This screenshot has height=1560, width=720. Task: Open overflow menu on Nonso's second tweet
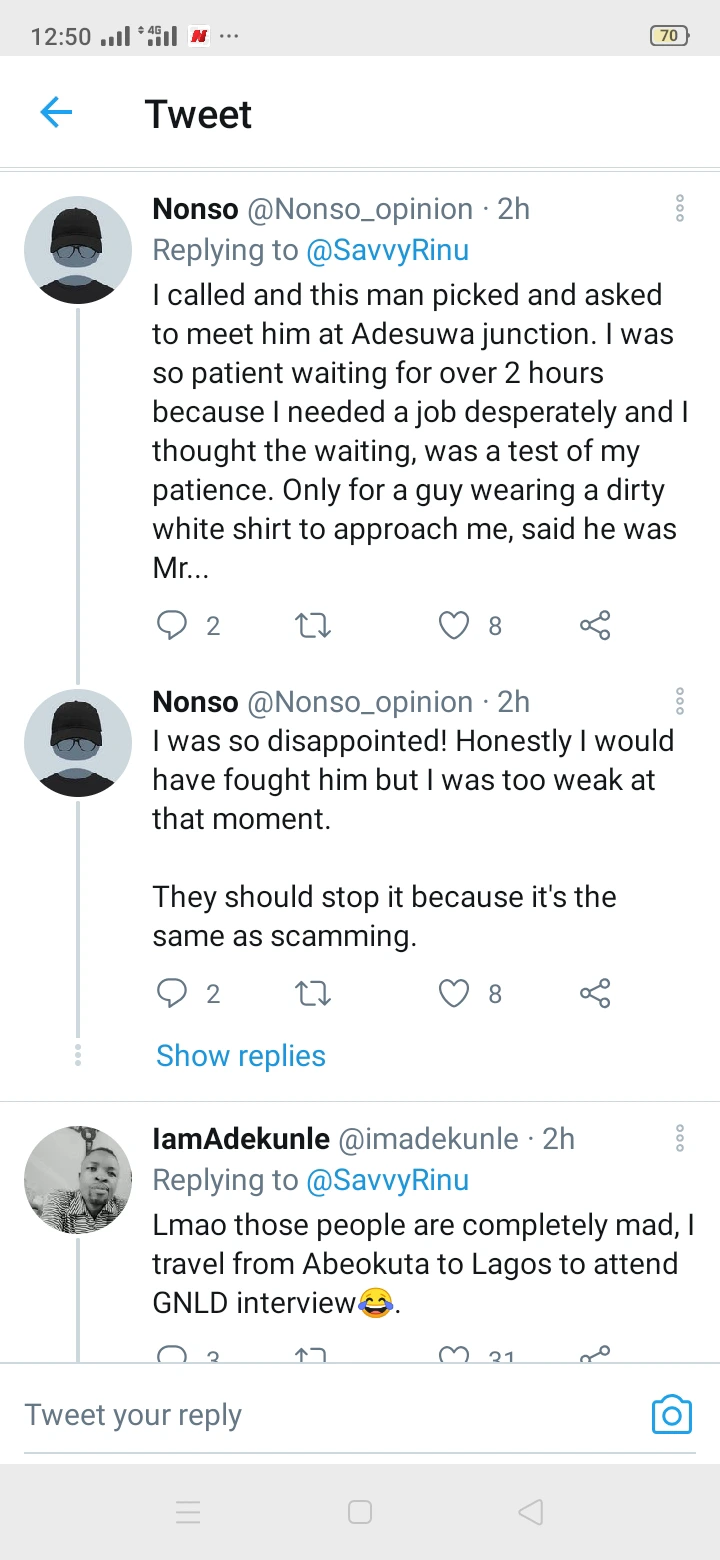[680, 701]
